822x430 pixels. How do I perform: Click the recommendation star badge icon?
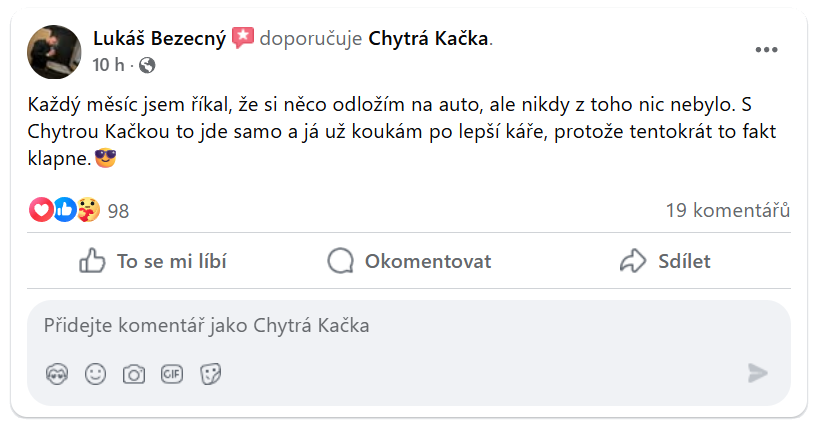(243, 38)
